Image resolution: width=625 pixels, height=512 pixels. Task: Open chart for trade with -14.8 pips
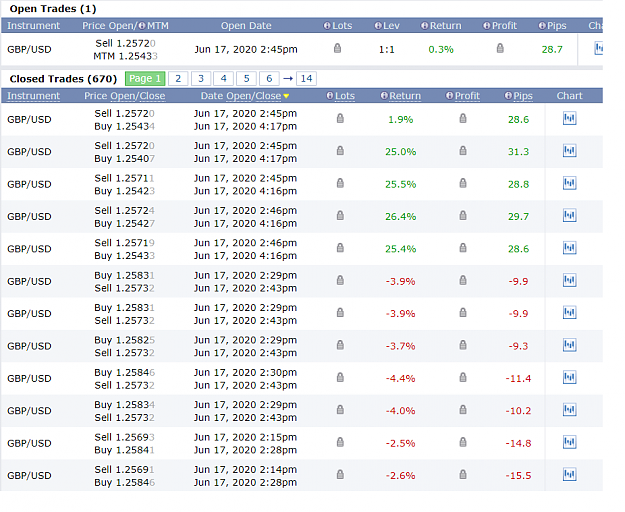click(x=570, y=442)
